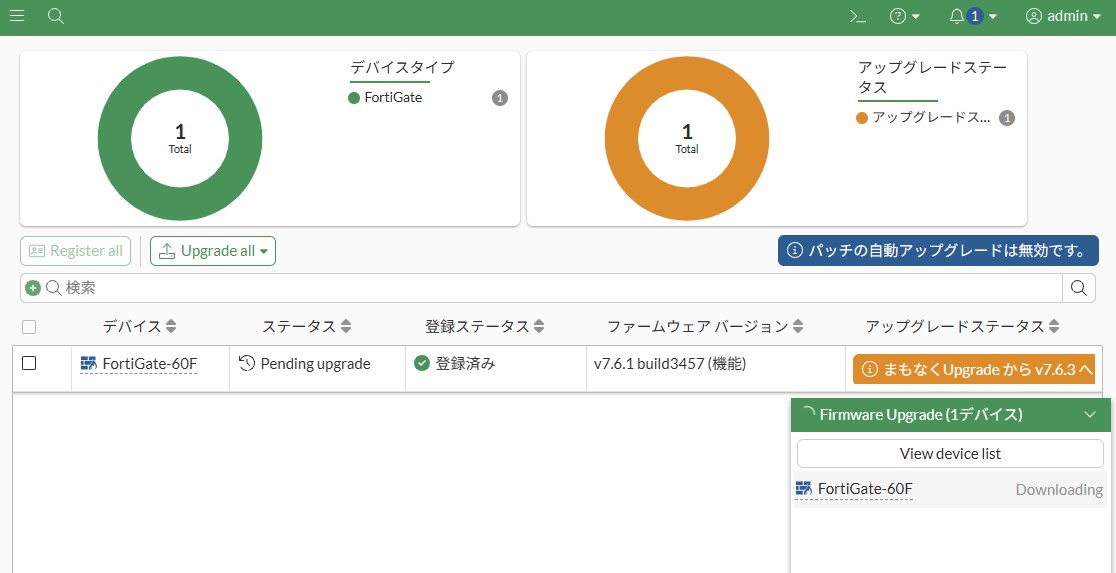This screenshot has width=1116, height=573.
Task: Toggle the select-all header checkbox
Action: pyautogui.click(x=29, y=327)
